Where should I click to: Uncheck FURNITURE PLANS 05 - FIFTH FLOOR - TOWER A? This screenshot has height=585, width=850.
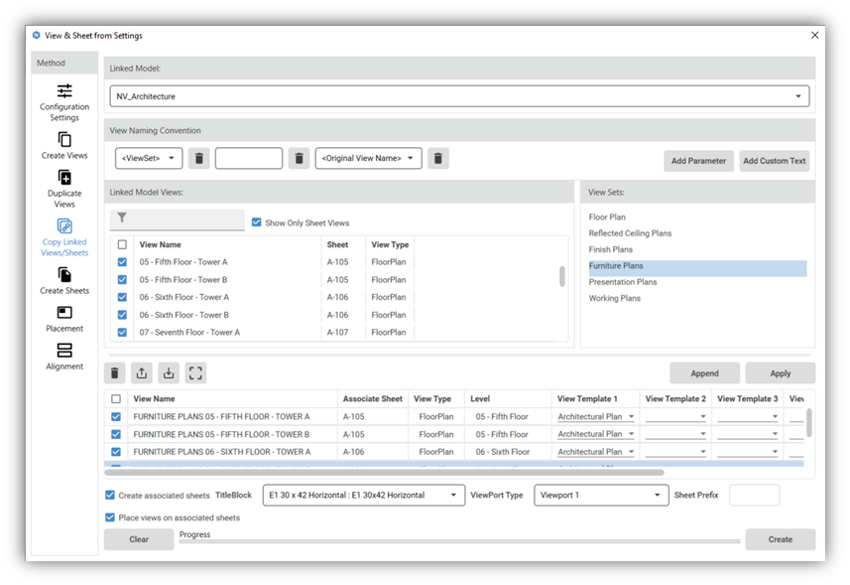click(x=116, y=416)
